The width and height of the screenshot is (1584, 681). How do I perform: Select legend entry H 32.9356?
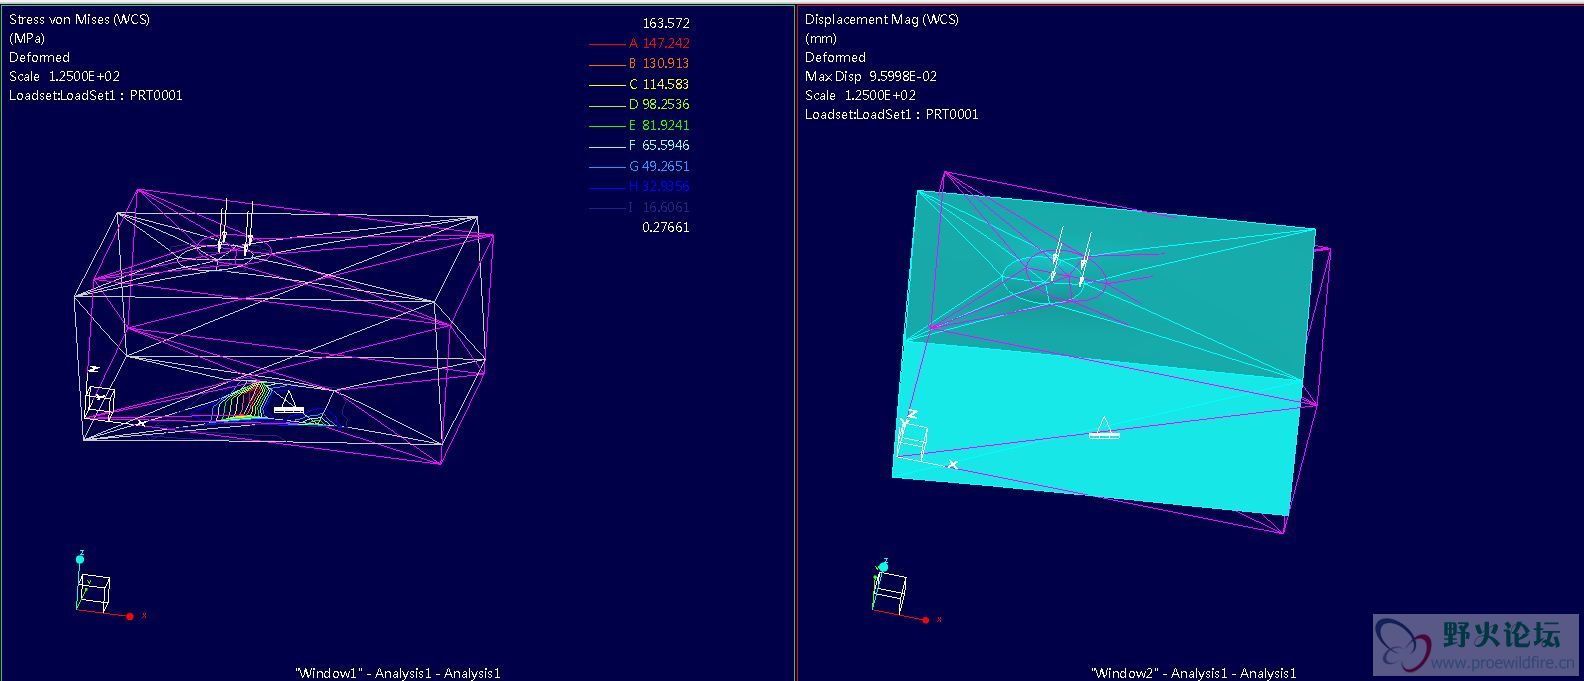tap(659, 187)
